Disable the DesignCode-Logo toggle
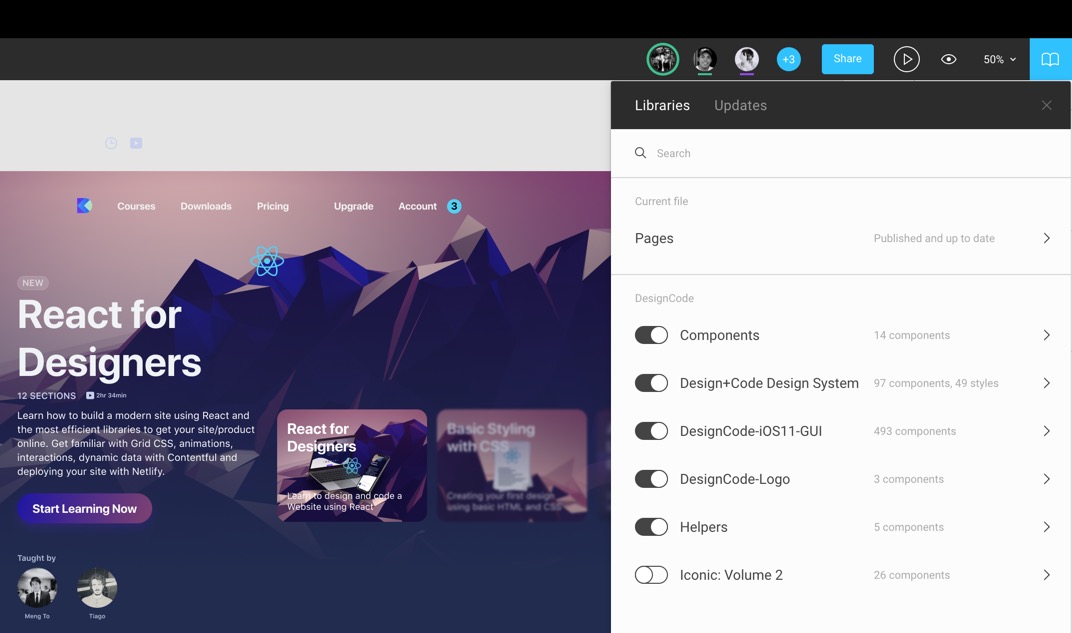Image resolution: width=1072 pixels, height=633 pixels. pos(651,479)
